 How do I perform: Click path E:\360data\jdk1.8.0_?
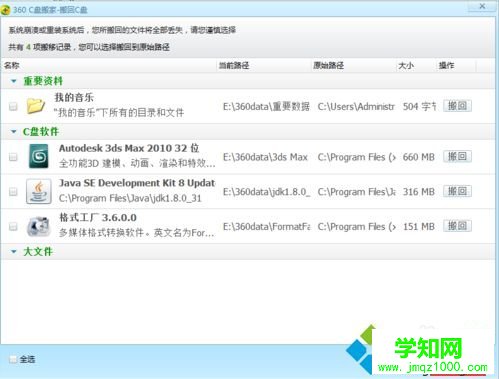tap(266, 192)
